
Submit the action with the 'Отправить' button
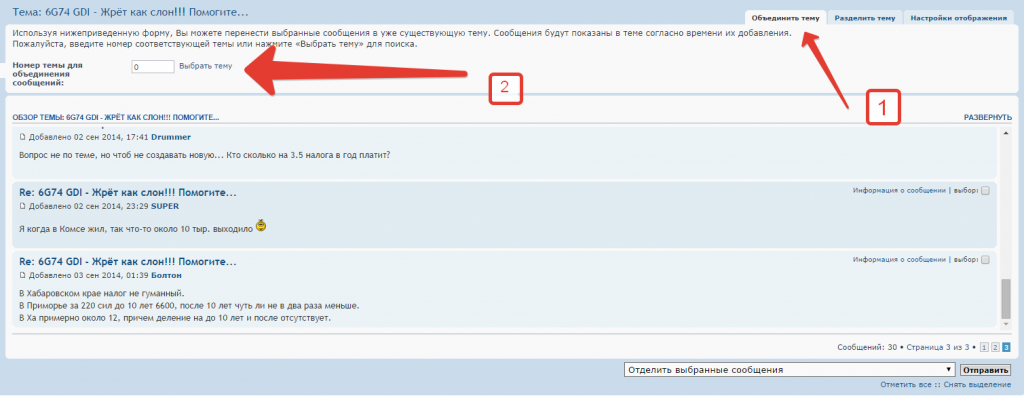[985, 370]
